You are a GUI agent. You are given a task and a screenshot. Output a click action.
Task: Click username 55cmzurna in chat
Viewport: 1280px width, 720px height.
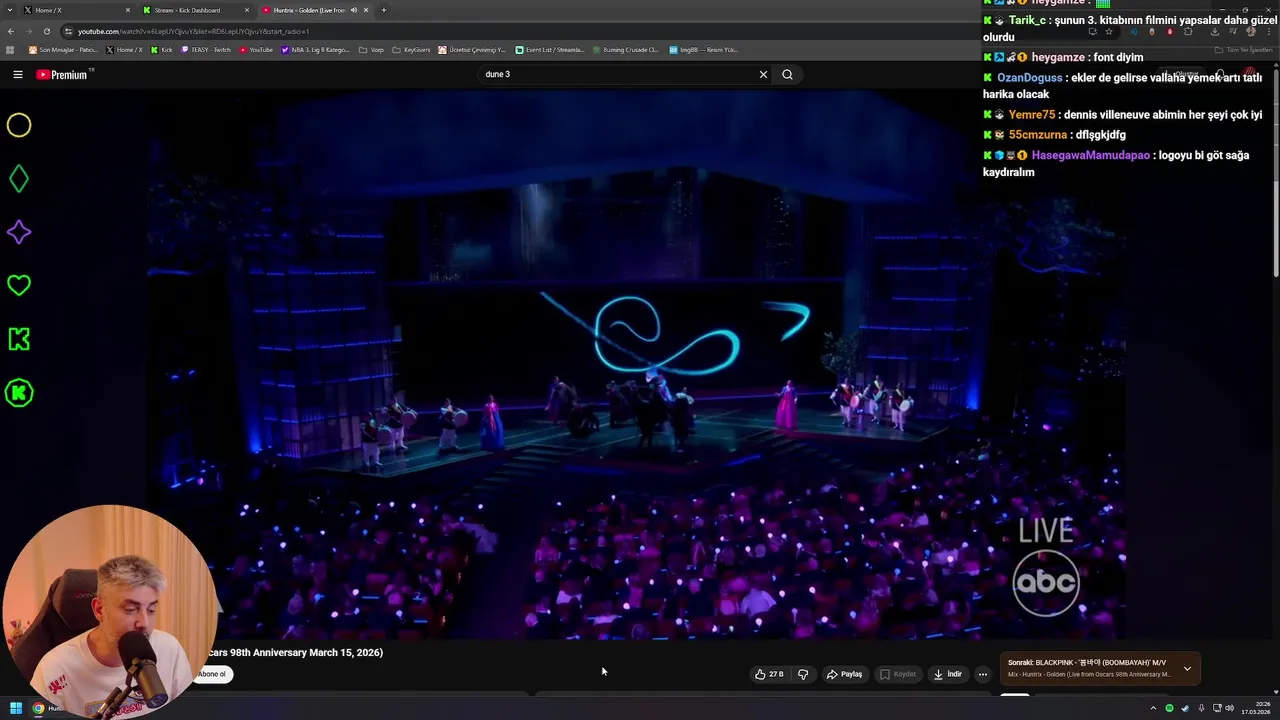pos(1038,135)
